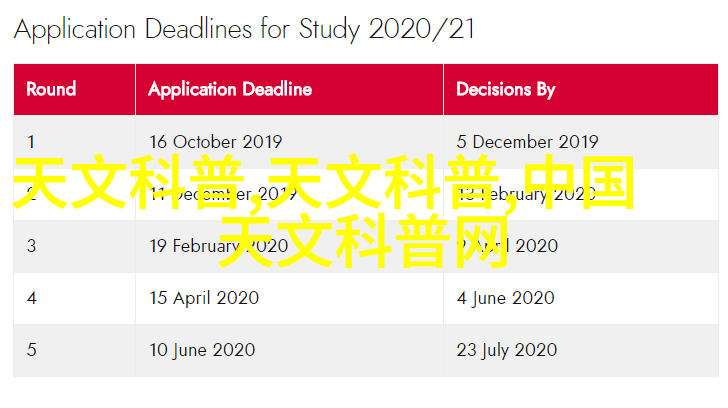Select the February 2020 decision cell in round 2
Image resolution: width=728 pixels, height=408 pixels.
[581, 194]
